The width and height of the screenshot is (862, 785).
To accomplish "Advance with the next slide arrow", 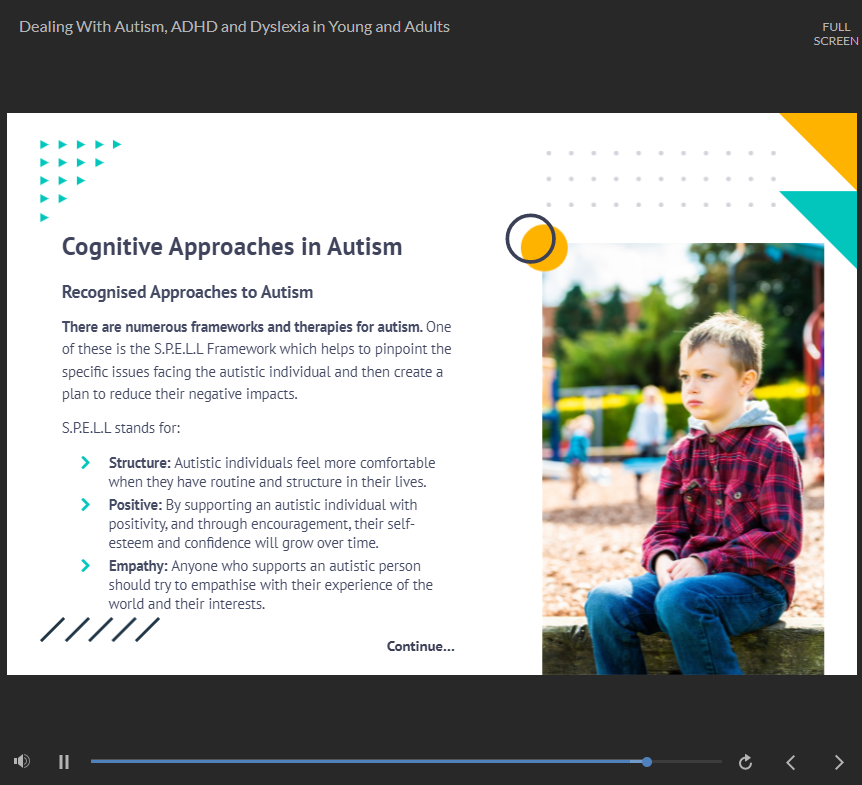I will pos(839,762).
